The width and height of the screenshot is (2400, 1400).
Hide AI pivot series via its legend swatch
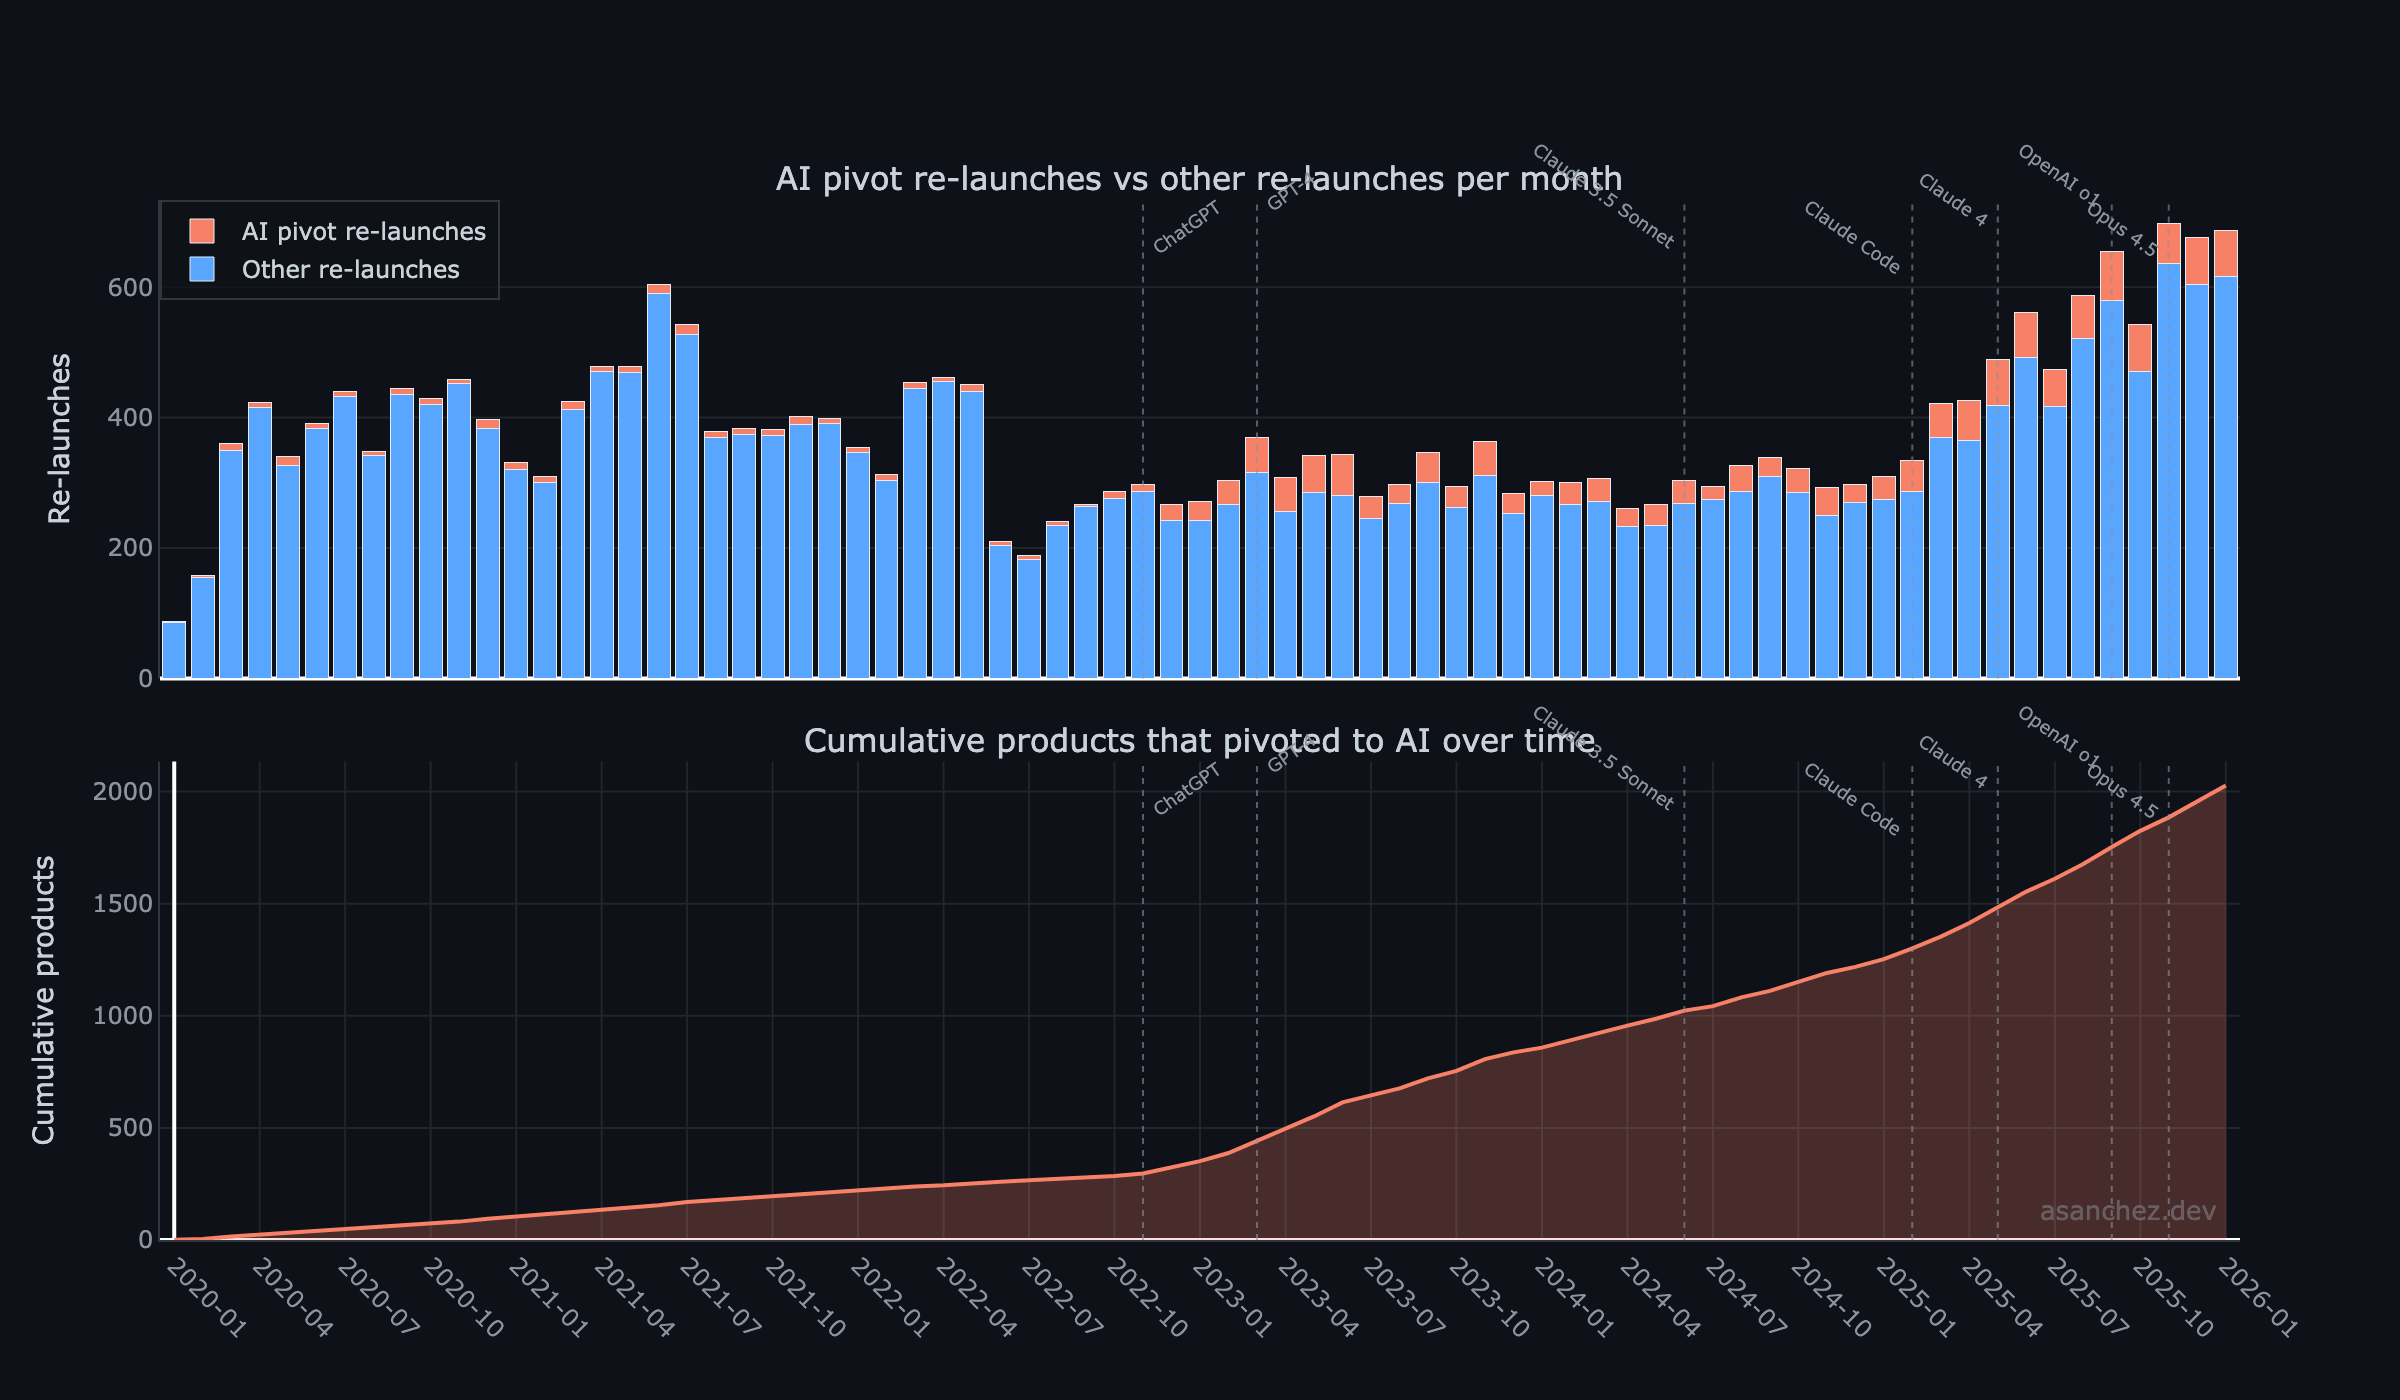(201, 231)
